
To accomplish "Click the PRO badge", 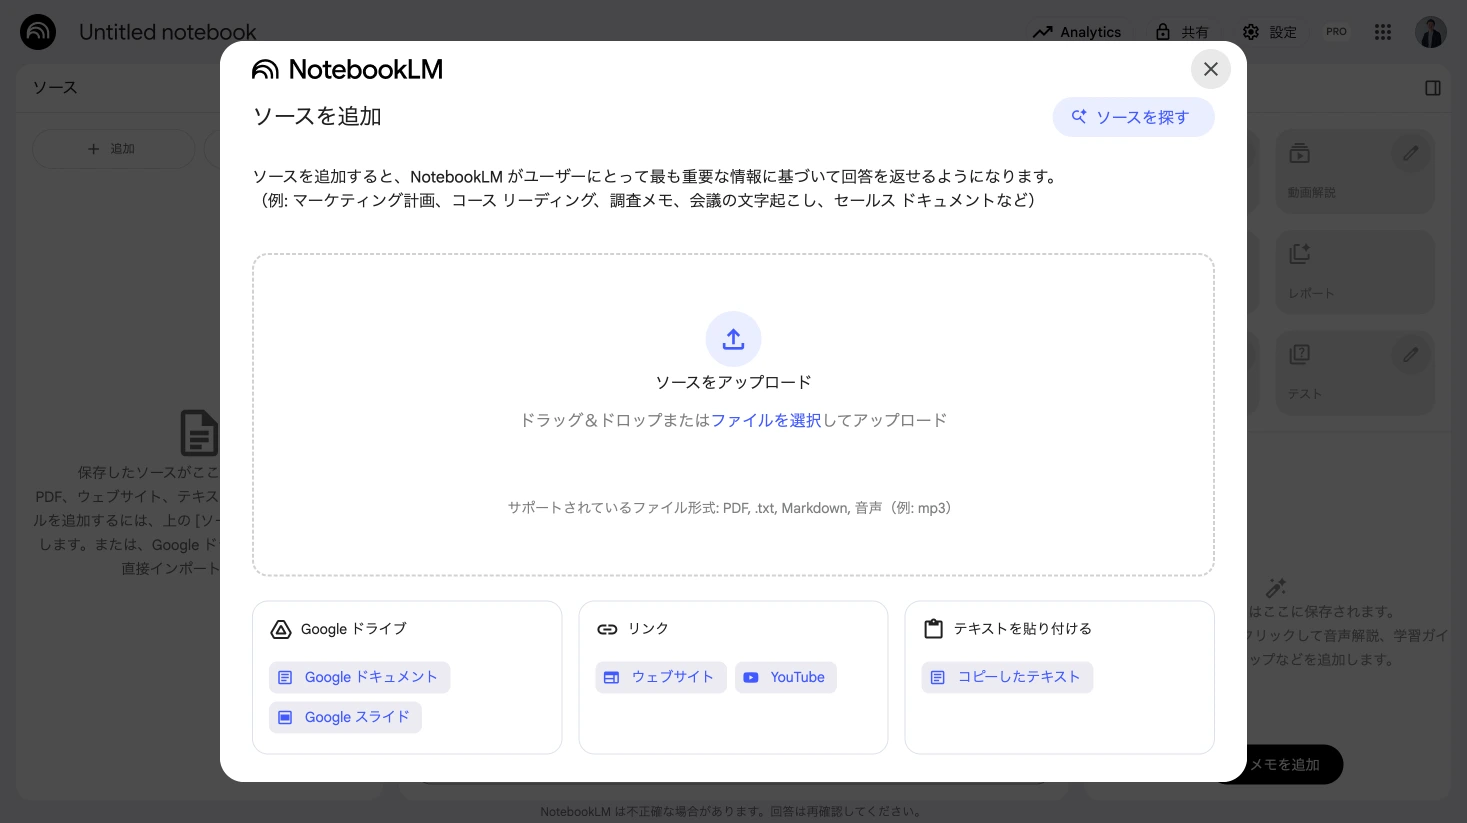I will coord(1336,32).
